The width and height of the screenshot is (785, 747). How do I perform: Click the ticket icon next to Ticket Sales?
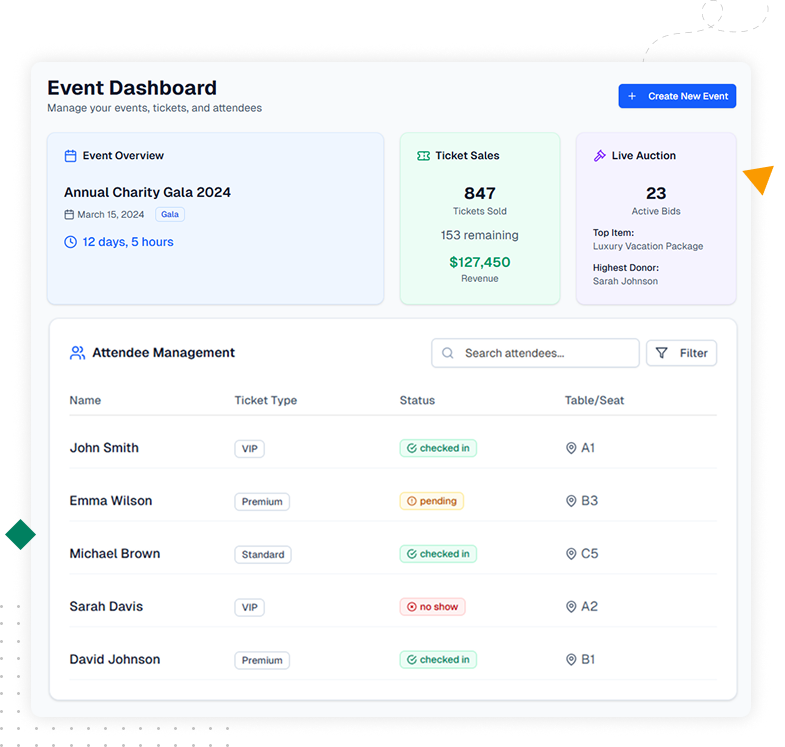(424, 156)
